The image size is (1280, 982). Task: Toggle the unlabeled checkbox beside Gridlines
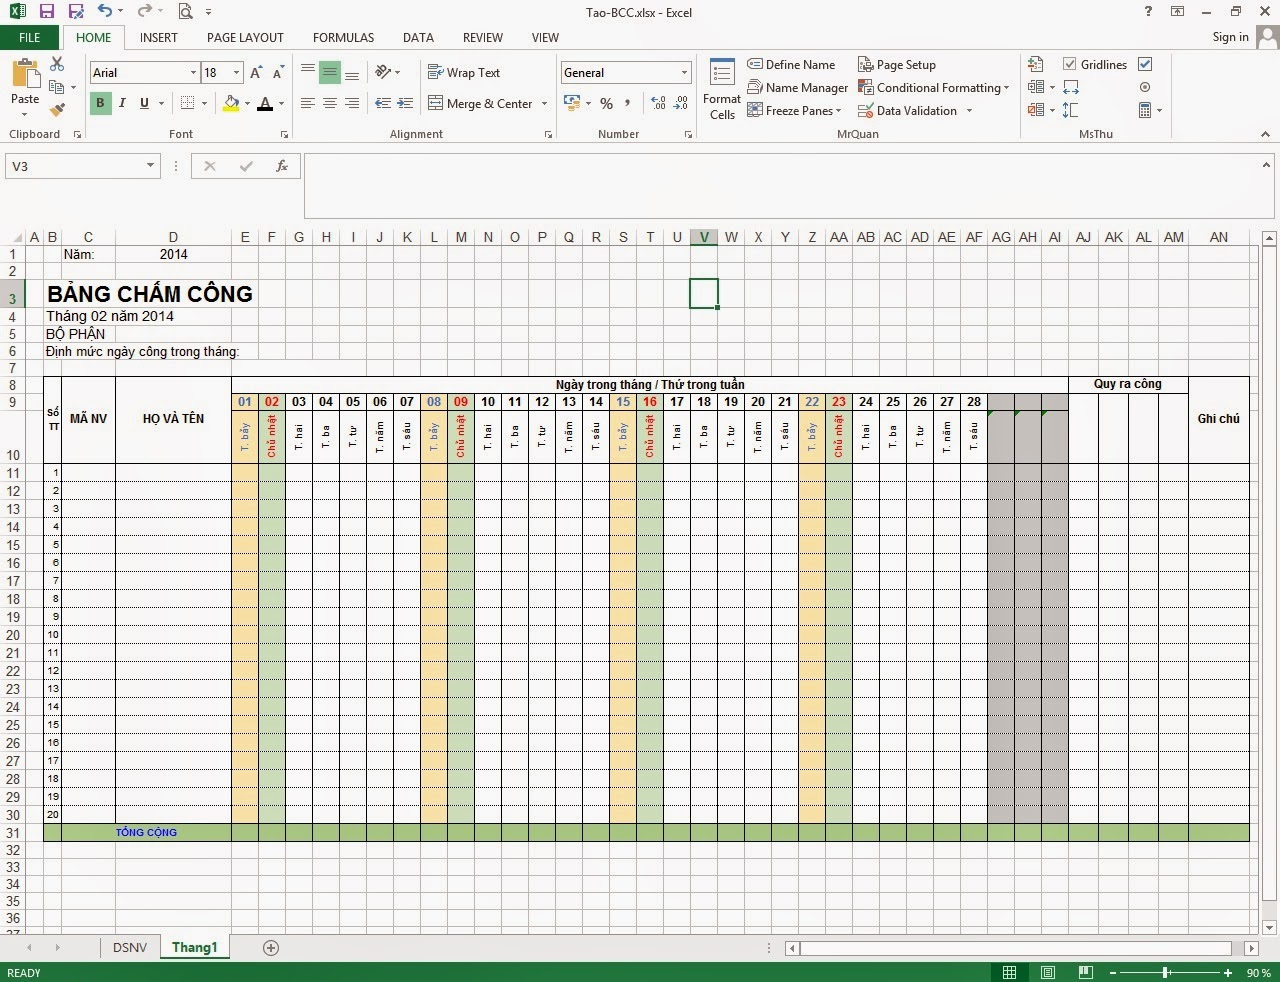(1146, 64)
